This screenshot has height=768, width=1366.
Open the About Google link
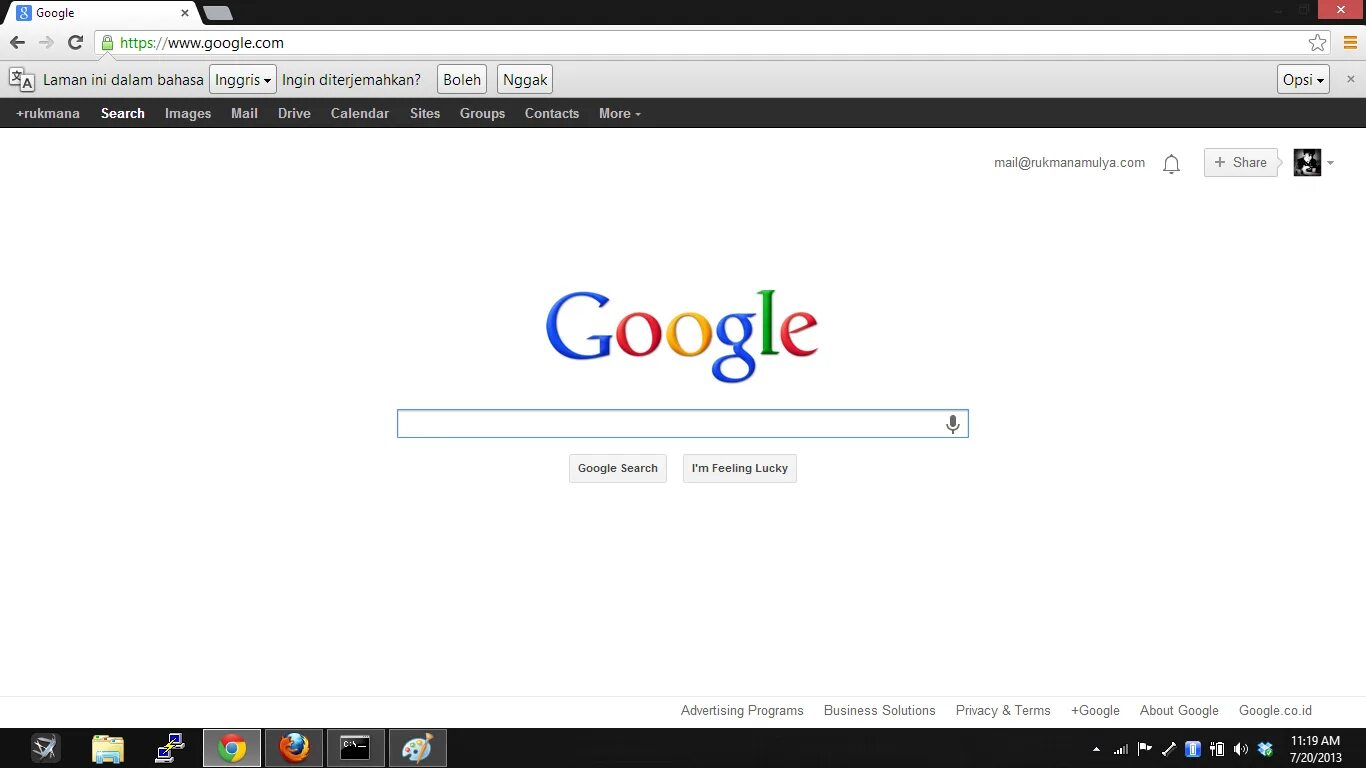tap(1179, 711)
